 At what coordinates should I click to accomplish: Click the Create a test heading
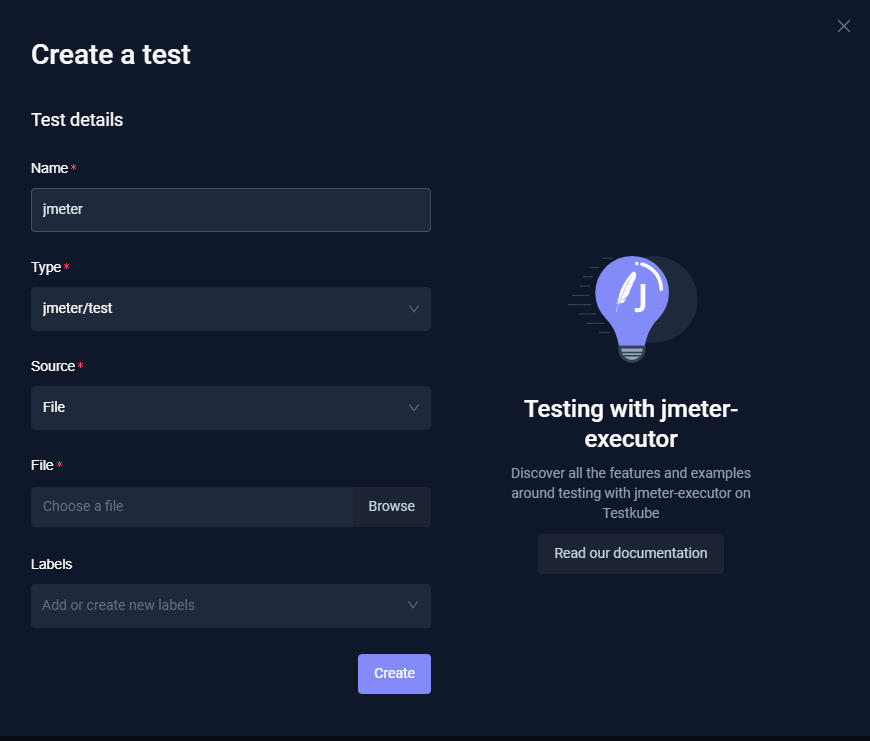(x=111, y=55)
